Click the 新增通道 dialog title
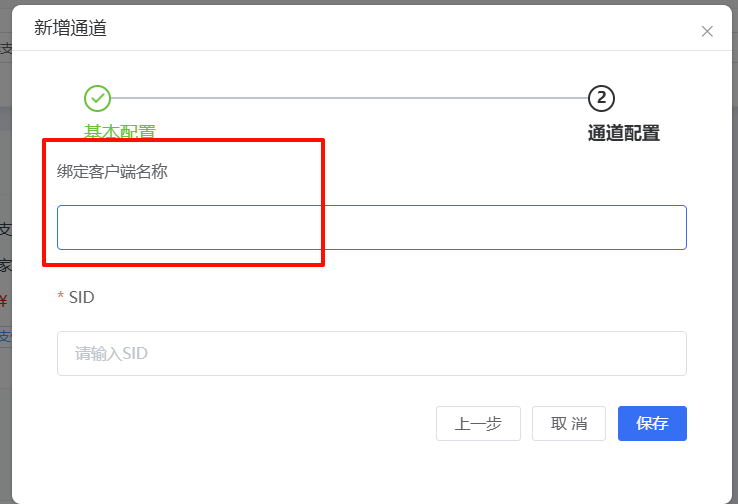738x504 pixels. coord(70,28)
